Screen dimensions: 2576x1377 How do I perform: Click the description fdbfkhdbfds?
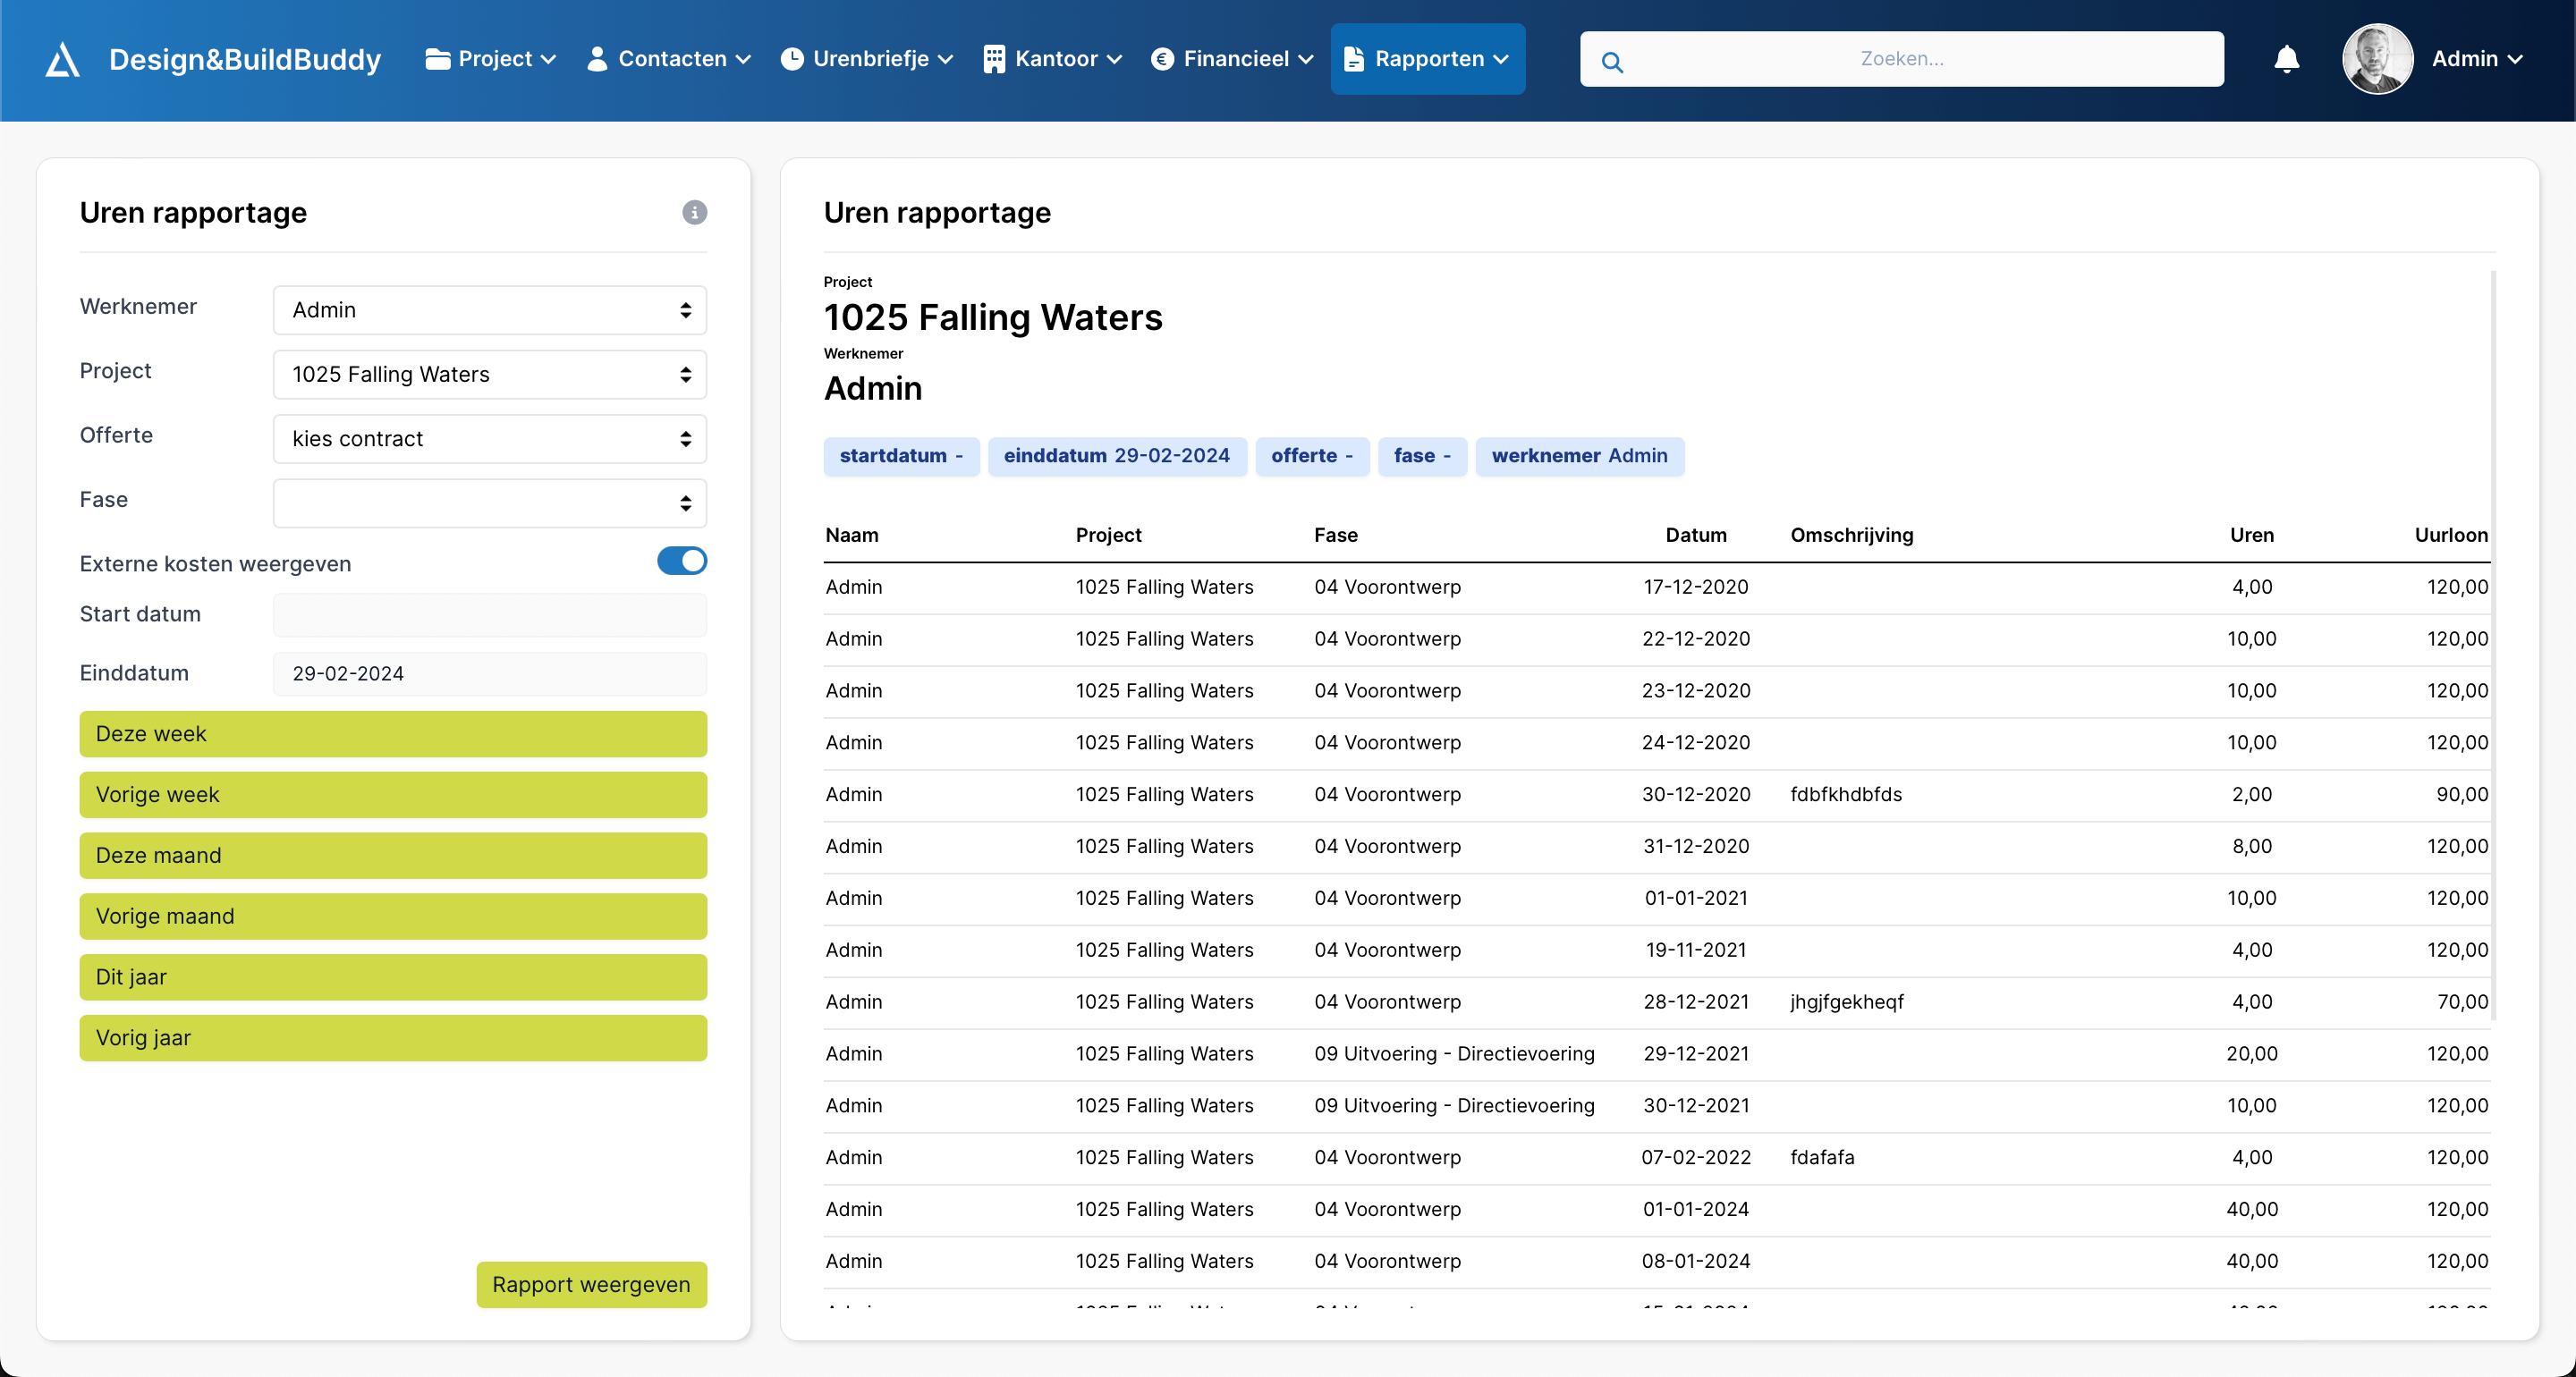[x=1846, y=795]
